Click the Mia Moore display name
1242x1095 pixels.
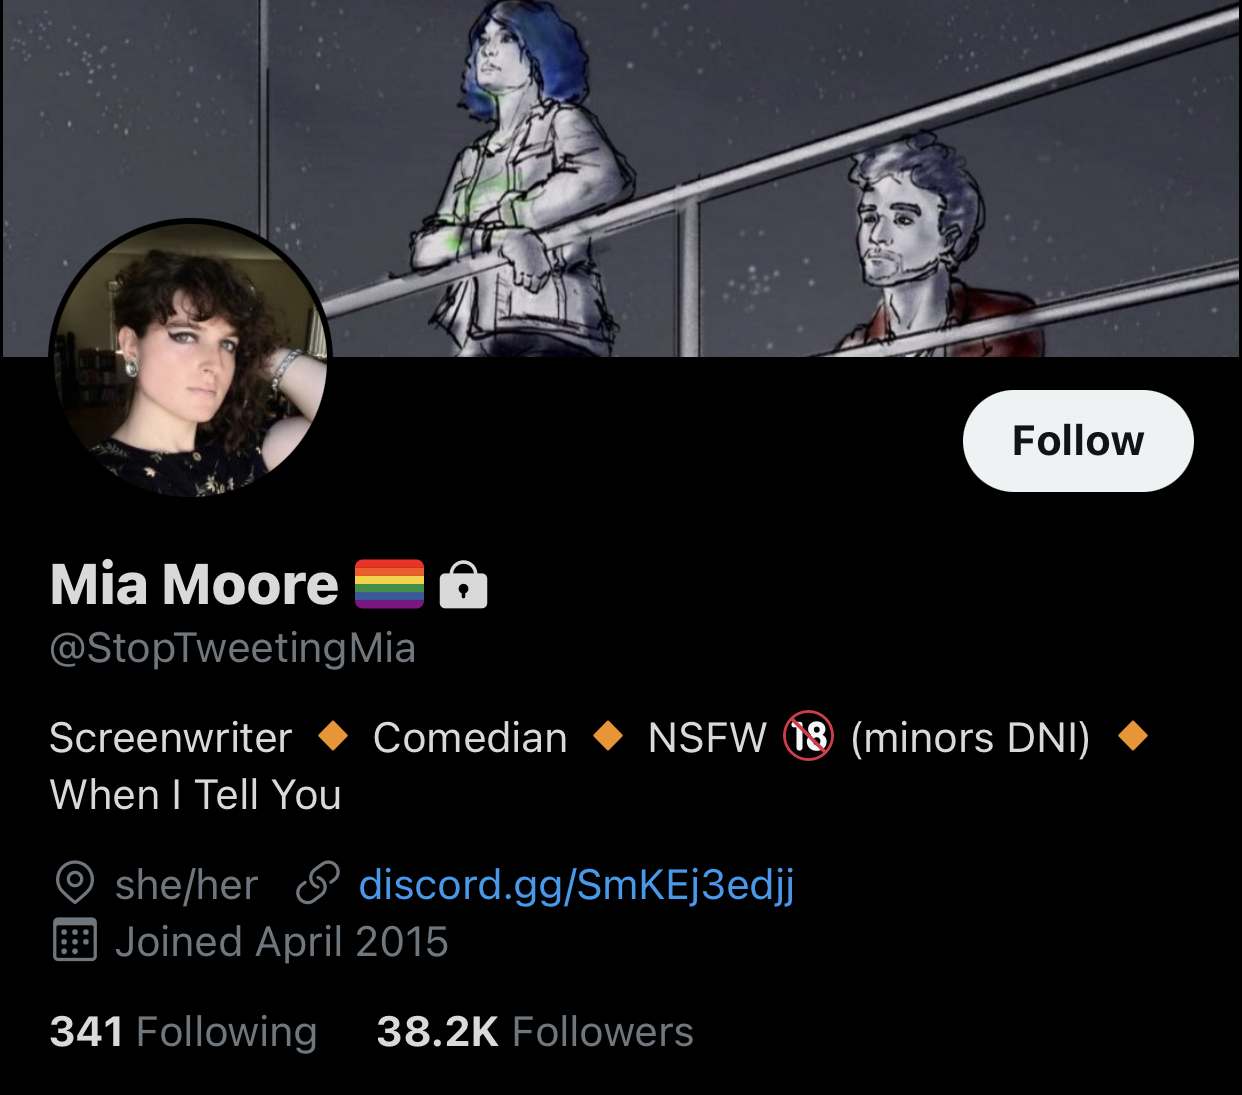pos(195,584)
